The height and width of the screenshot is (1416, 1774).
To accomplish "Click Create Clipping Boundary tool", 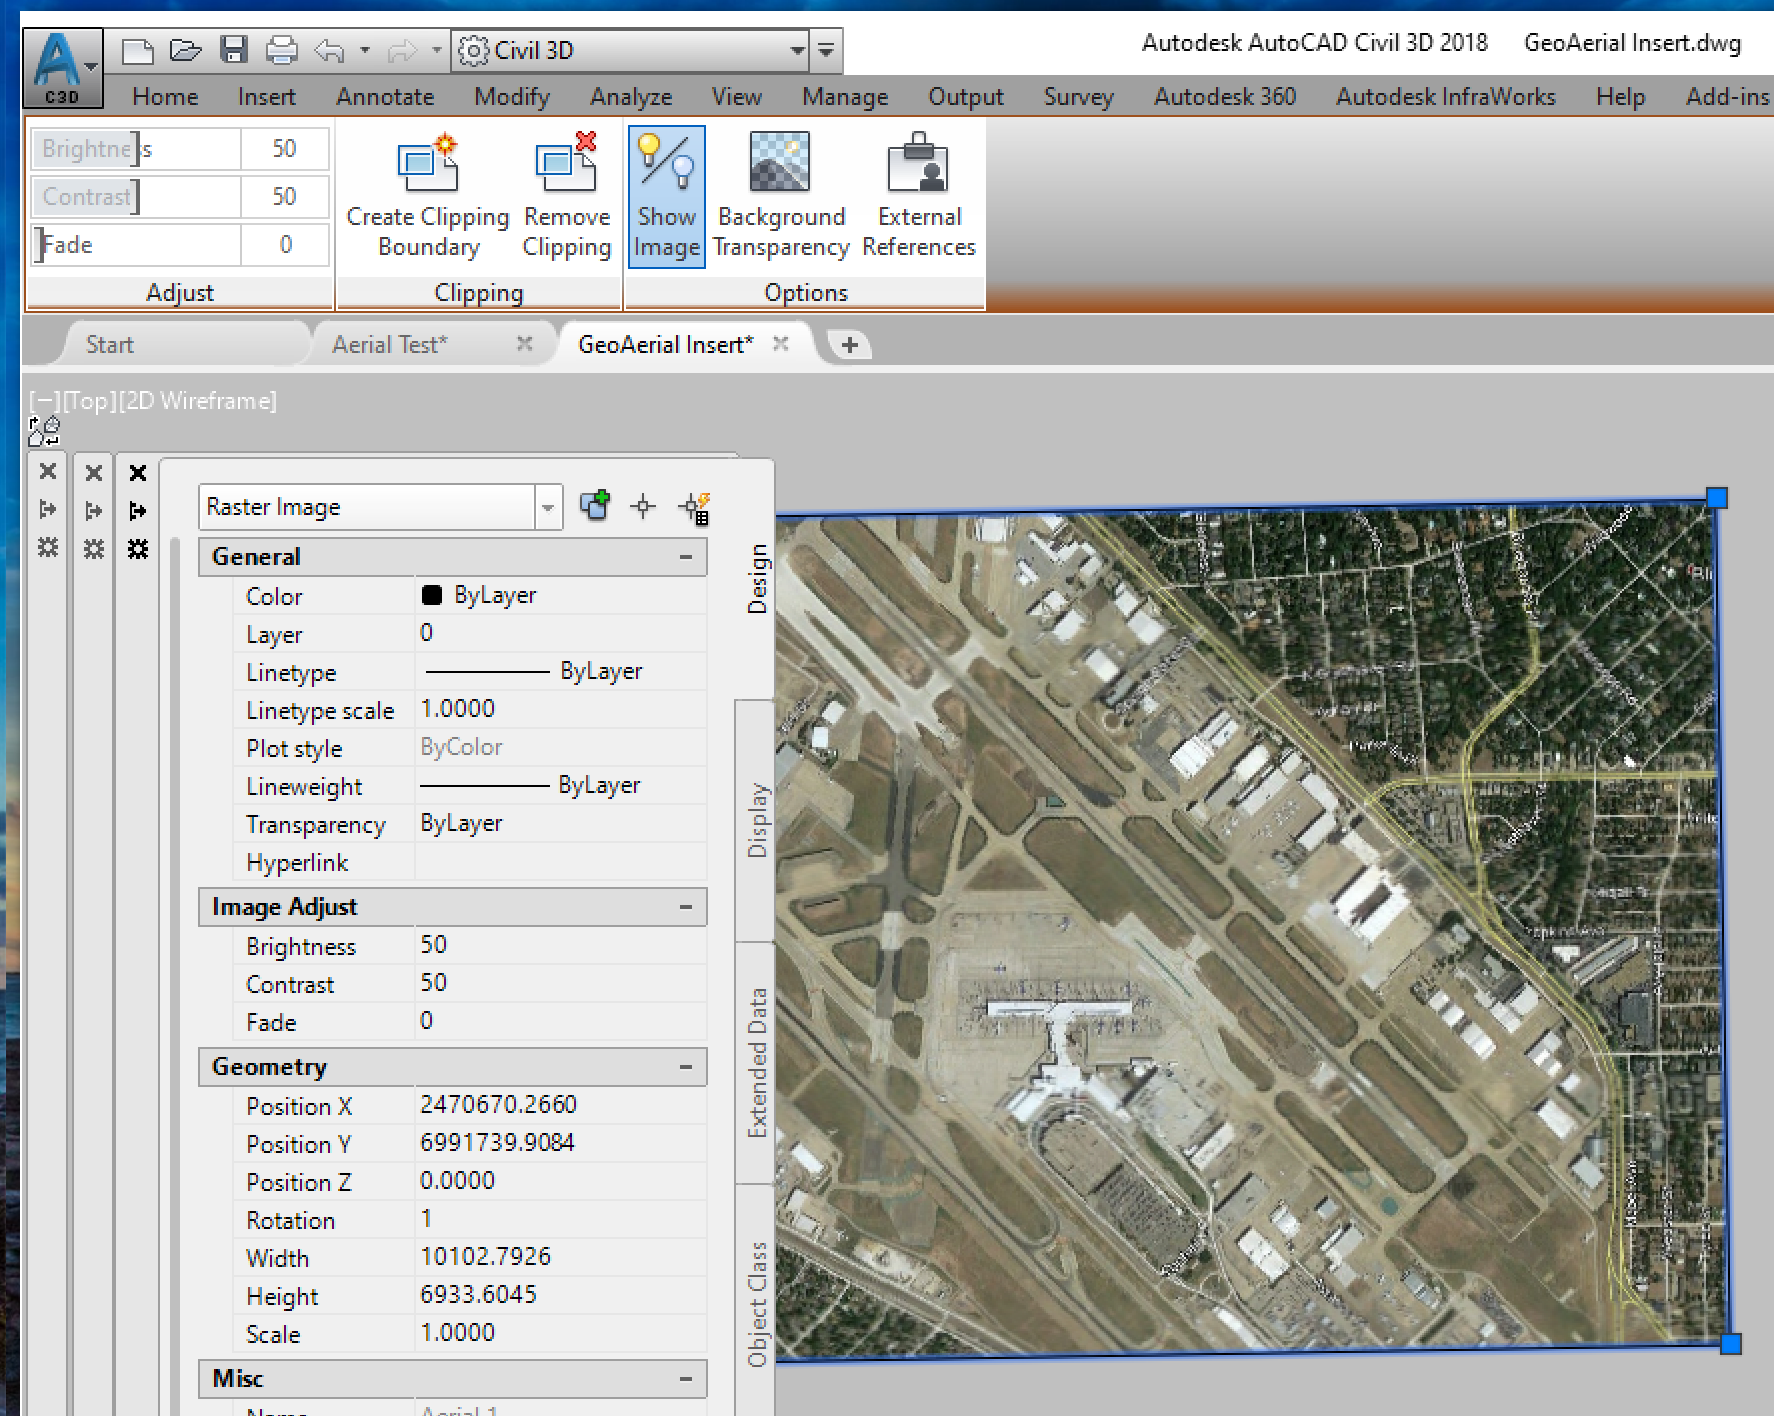I will click(x=428, y=196).
